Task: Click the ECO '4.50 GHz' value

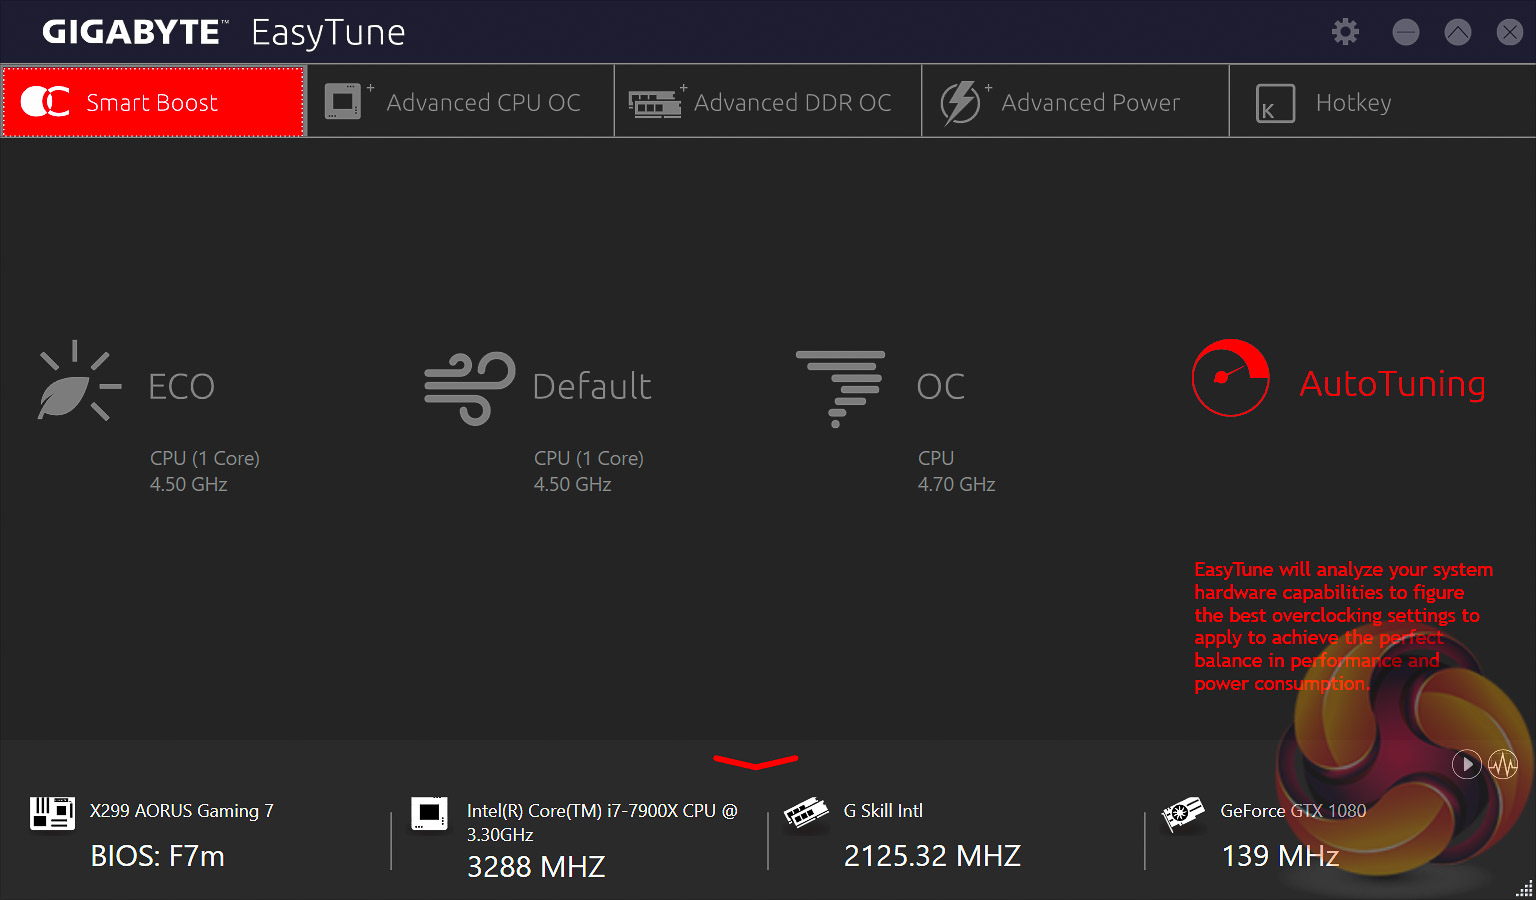Action: click(189, 484)
